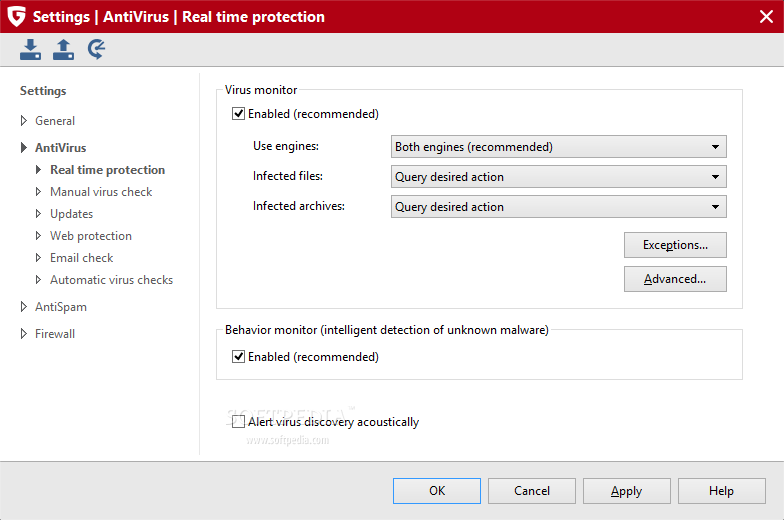
Task: Click the Apply button
Action: (626, 491)
